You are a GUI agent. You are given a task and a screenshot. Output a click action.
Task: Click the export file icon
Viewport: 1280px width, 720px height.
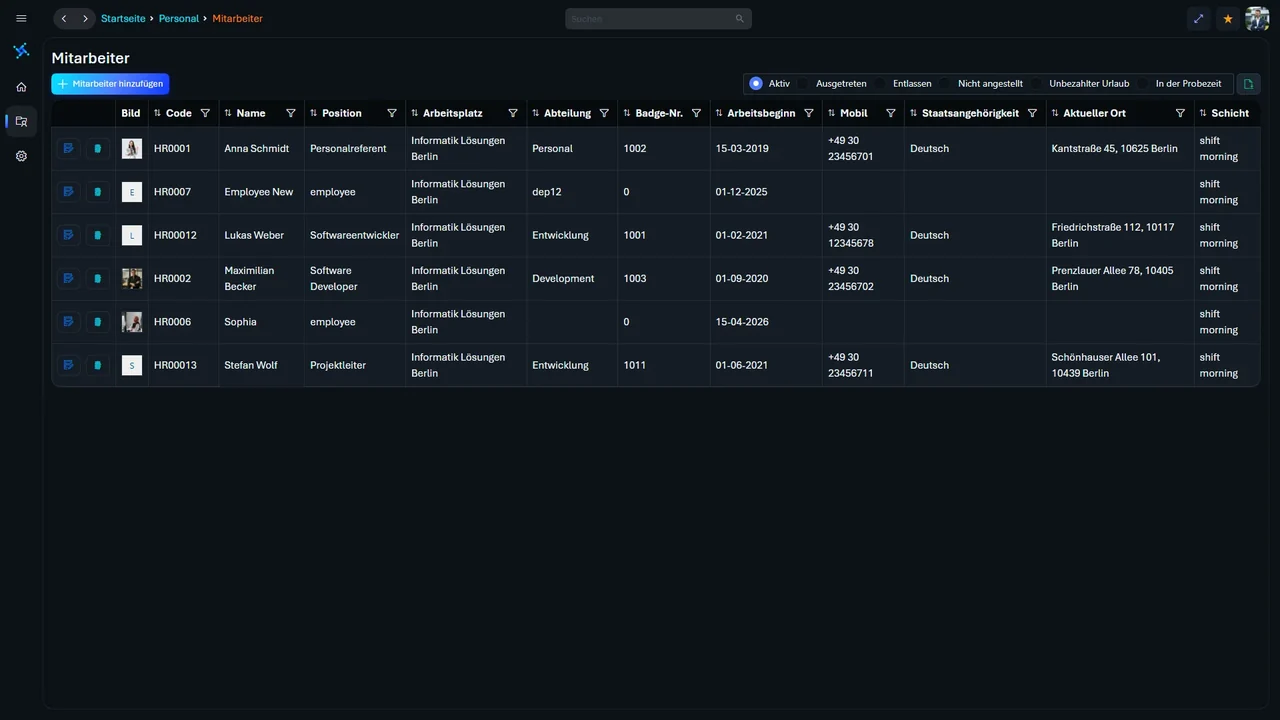click(1248, 84)
